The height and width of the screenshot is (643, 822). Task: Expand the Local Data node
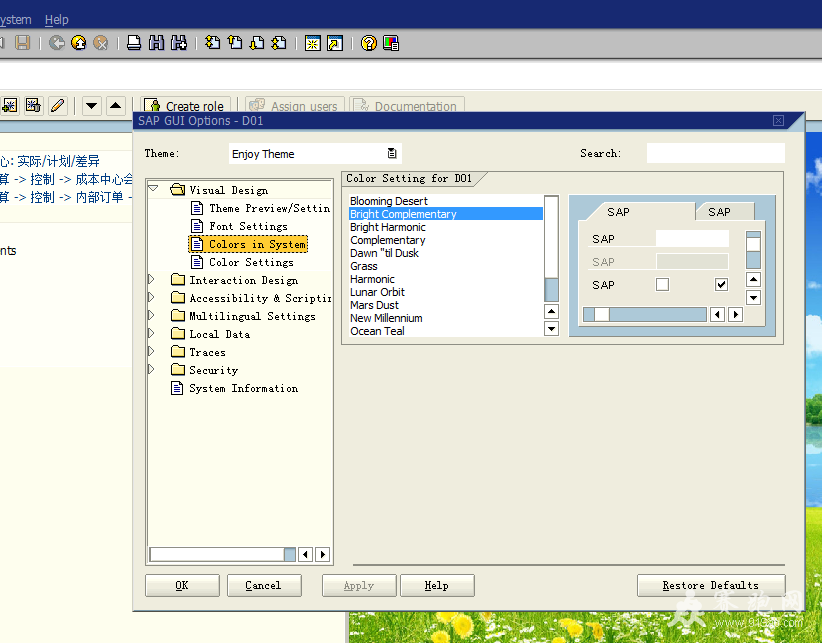(152, 333)
